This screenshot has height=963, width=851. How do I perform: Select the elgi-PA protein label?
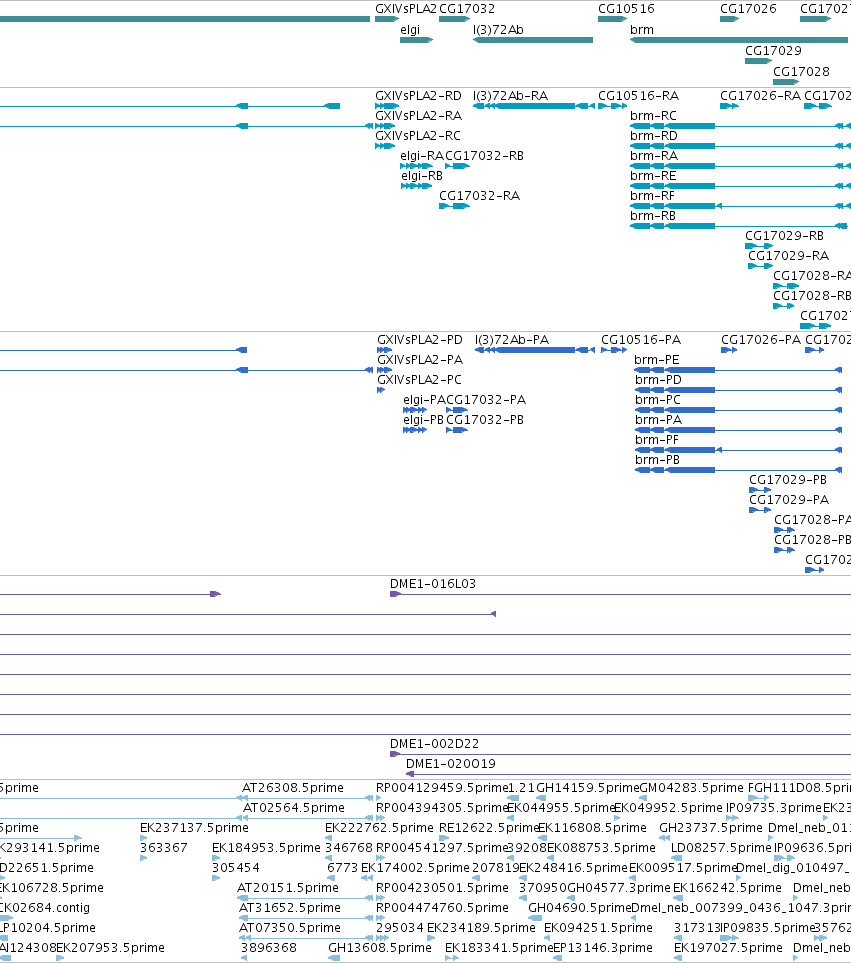(424, 400)
